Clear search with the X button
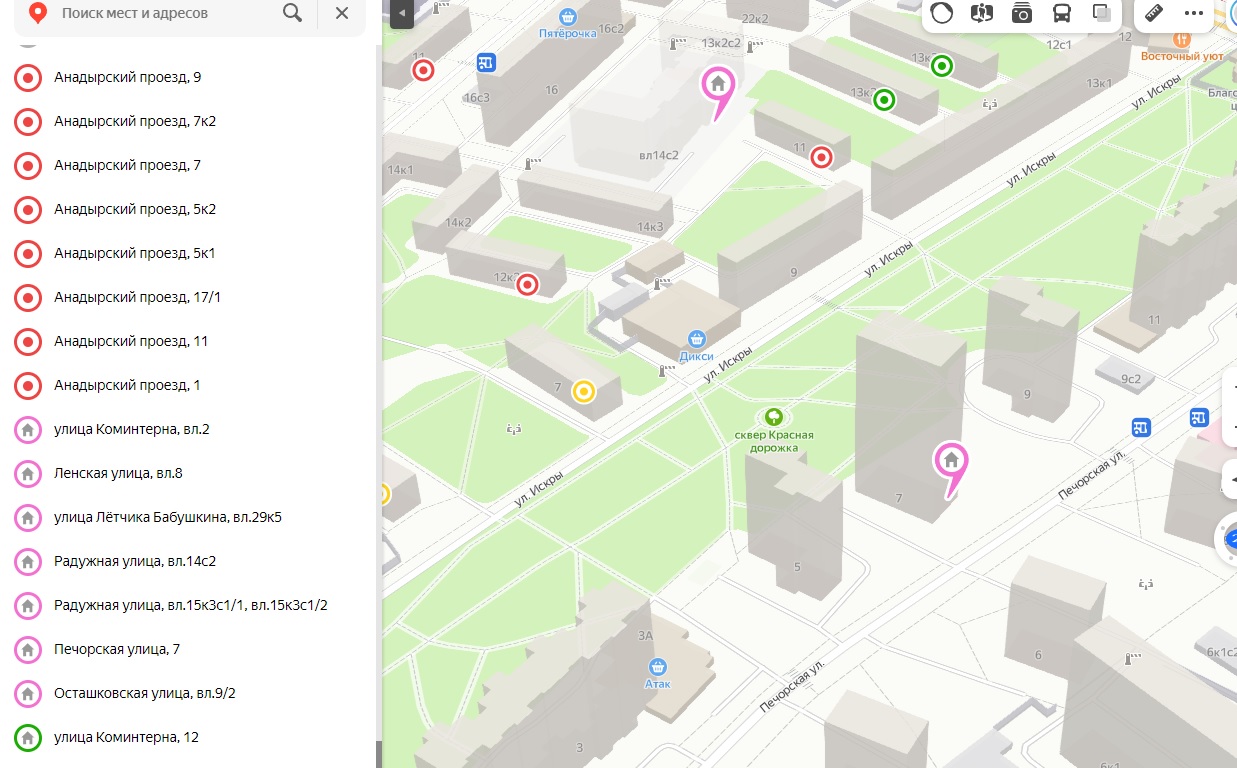Screen dimensions: 1237x768 point(342,13)
